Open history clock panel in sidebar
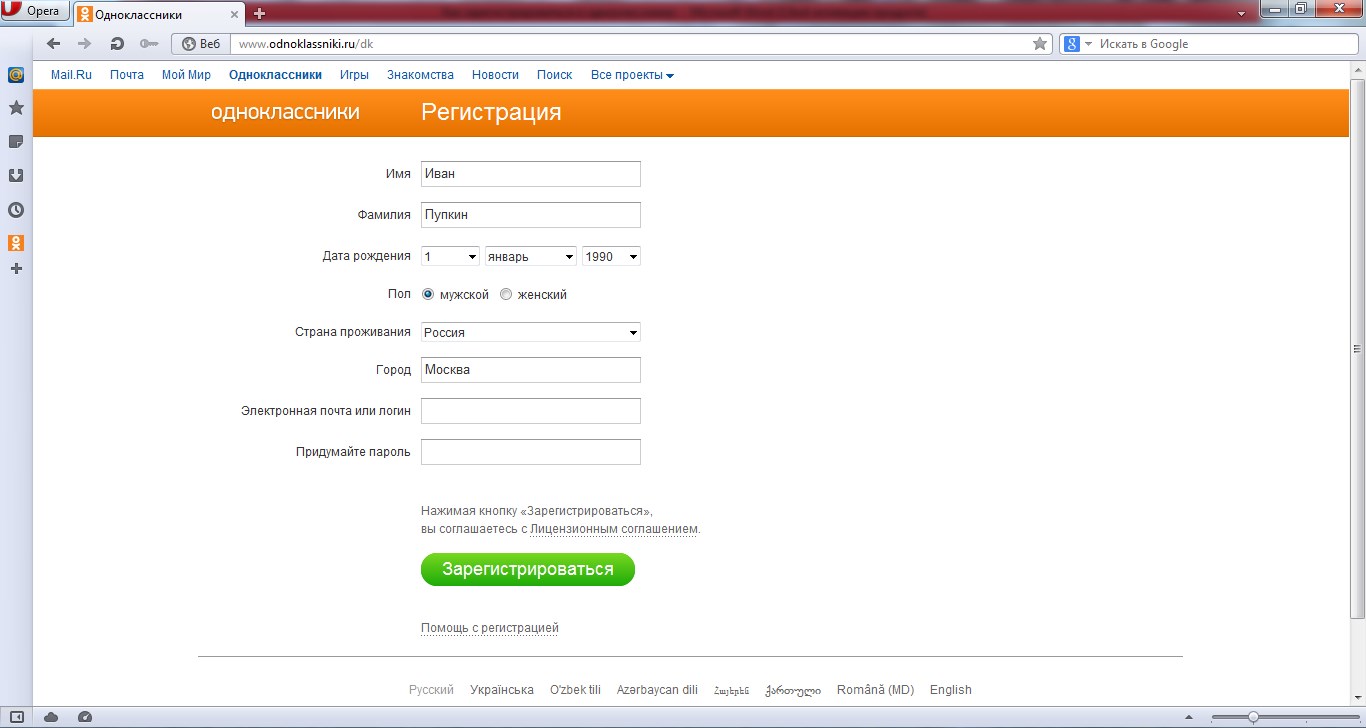The height and width of the screenshot is (728, 1366). point(16,210)
